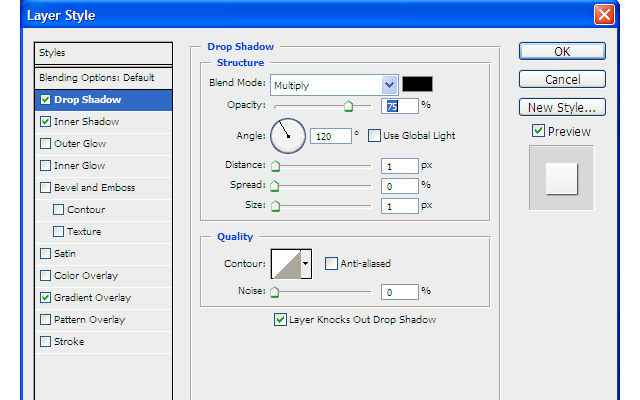Open the Gradient Overlay settings
The image size is (640, 400).
pos(92,298)
